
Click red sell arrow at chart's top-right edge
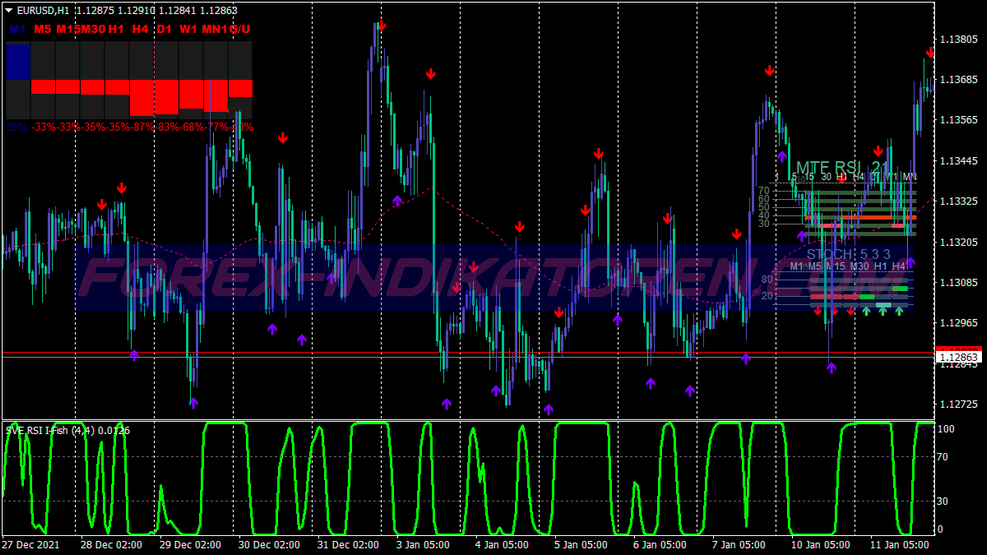(x=930, y=53)
